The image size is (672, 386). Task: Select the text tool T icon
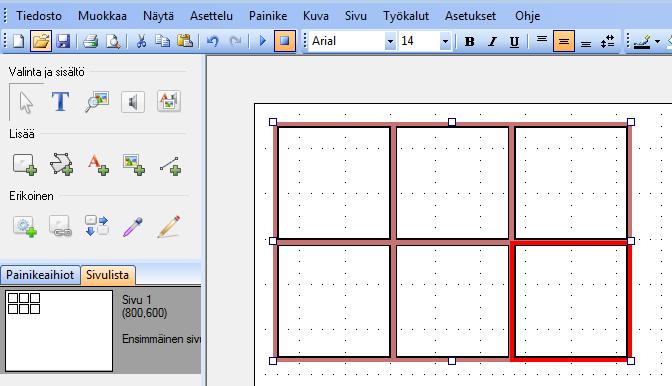60,102
